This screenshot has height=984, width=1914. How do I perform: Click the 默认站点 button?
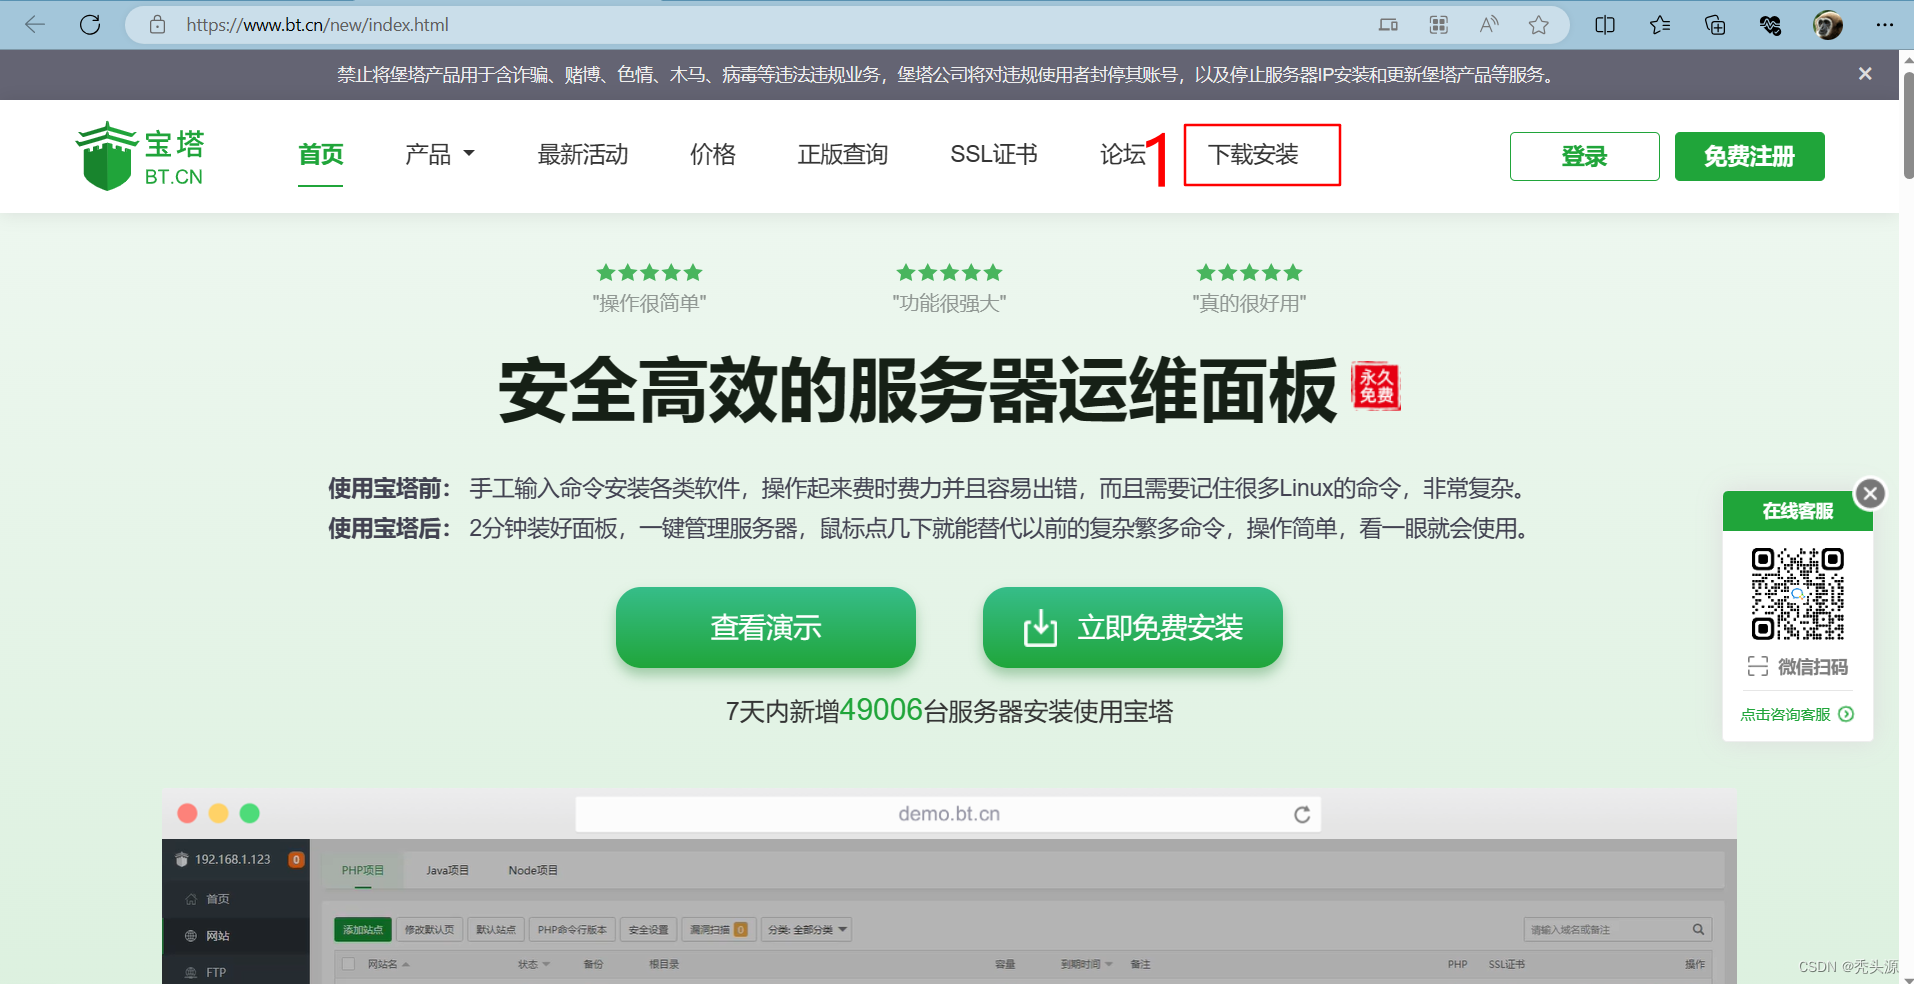point(496,929)
